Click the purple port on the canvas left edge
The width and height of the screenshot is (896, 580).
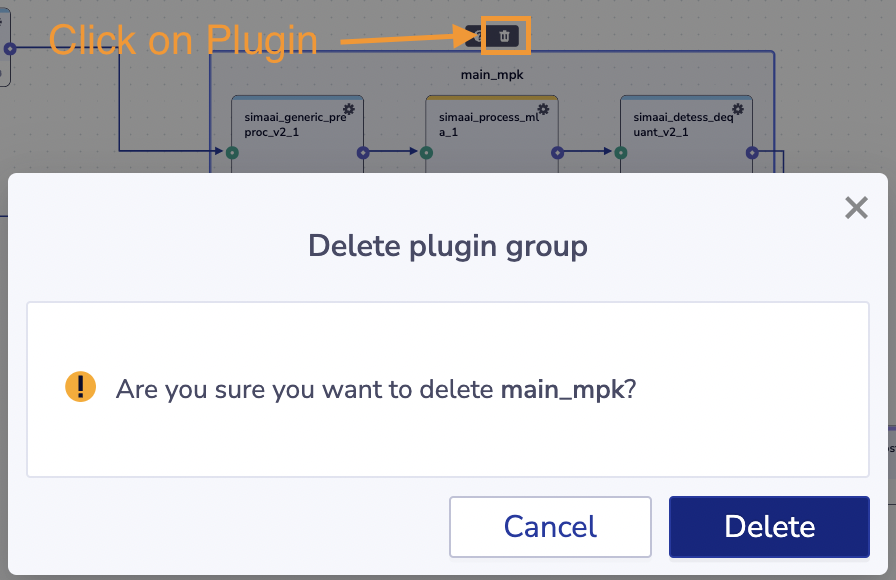(8, 46)
